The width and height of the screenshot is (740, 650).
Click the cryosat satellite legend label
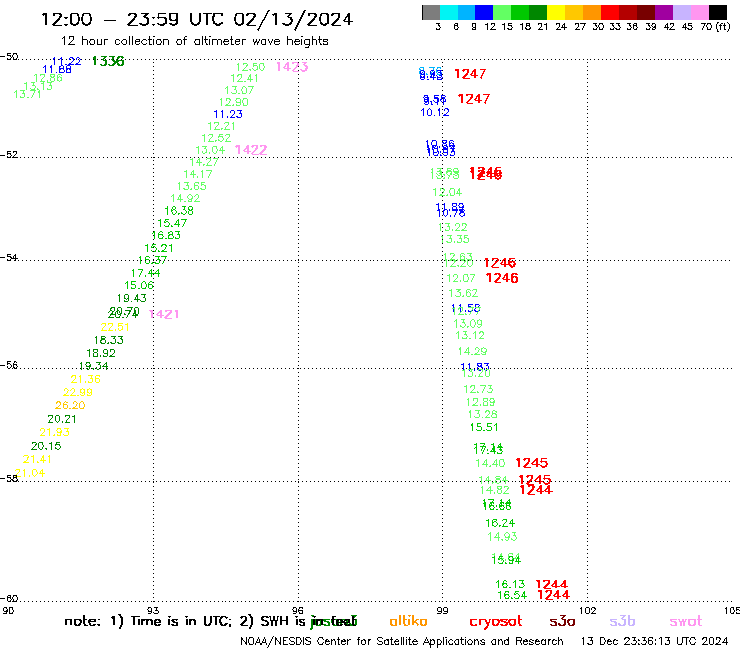pyautogui.click(x=496, y=622)
